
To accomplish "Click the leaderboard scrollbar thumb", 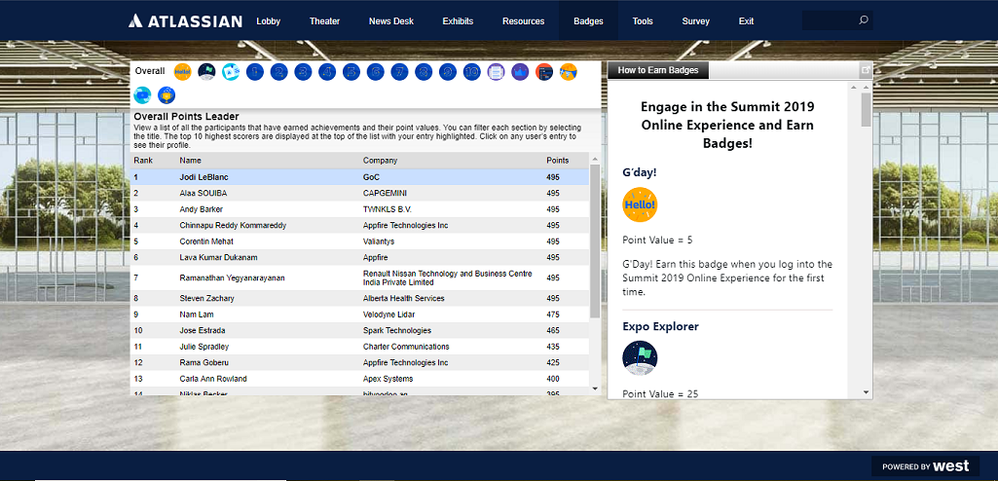I will [x=595, y=240].
